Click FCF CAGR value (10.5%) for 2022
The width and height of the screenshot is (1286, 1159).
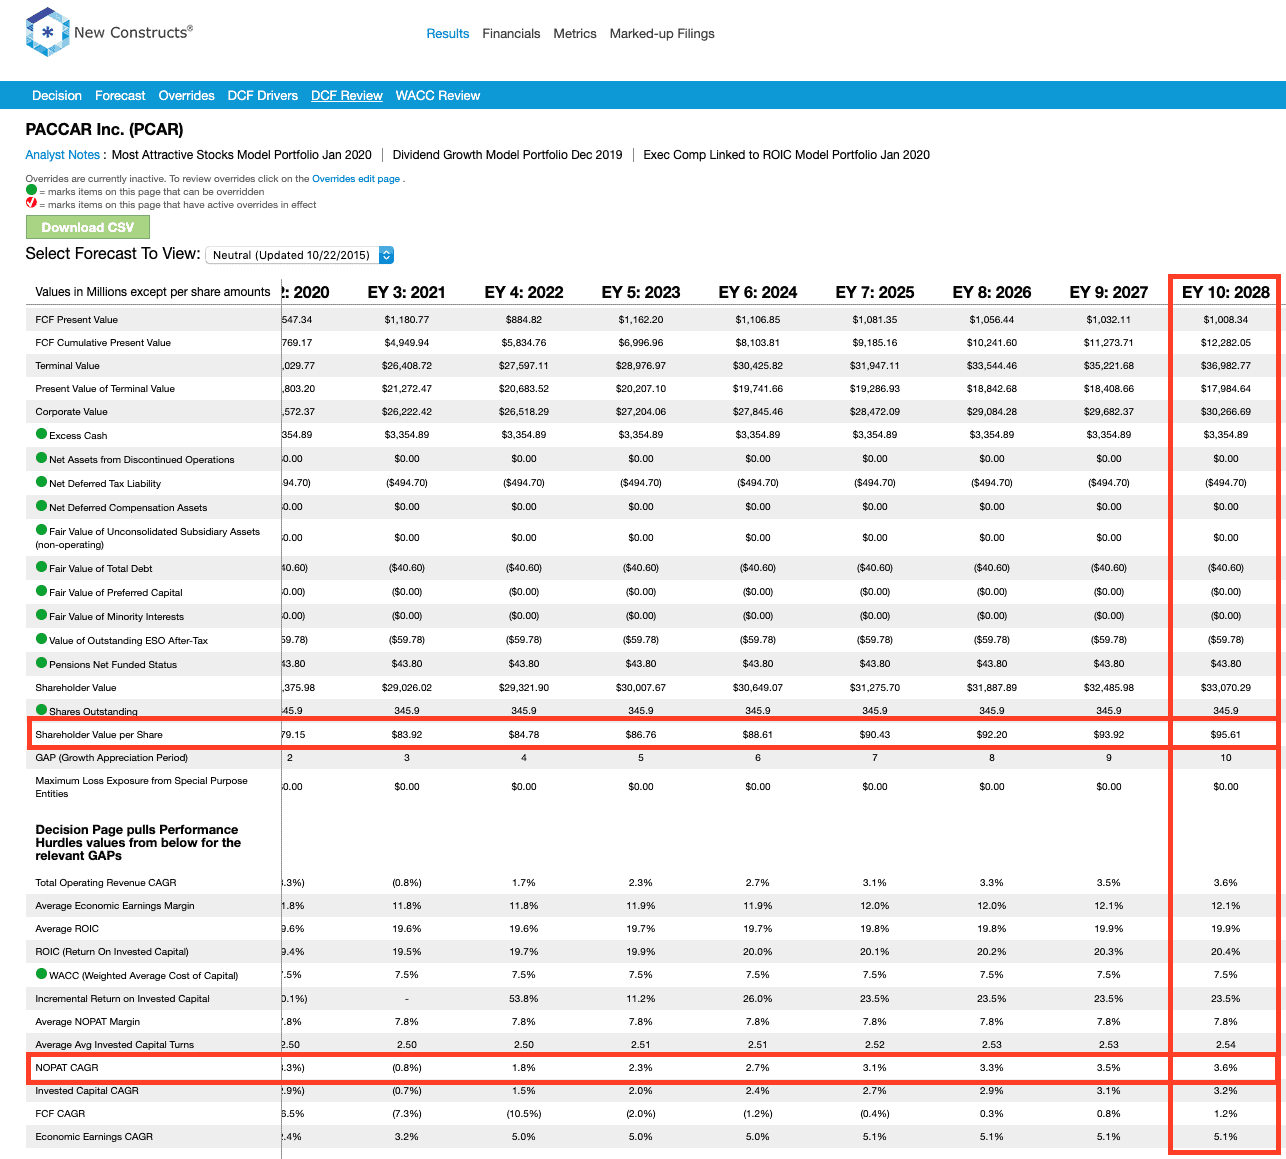point(524,1113)
